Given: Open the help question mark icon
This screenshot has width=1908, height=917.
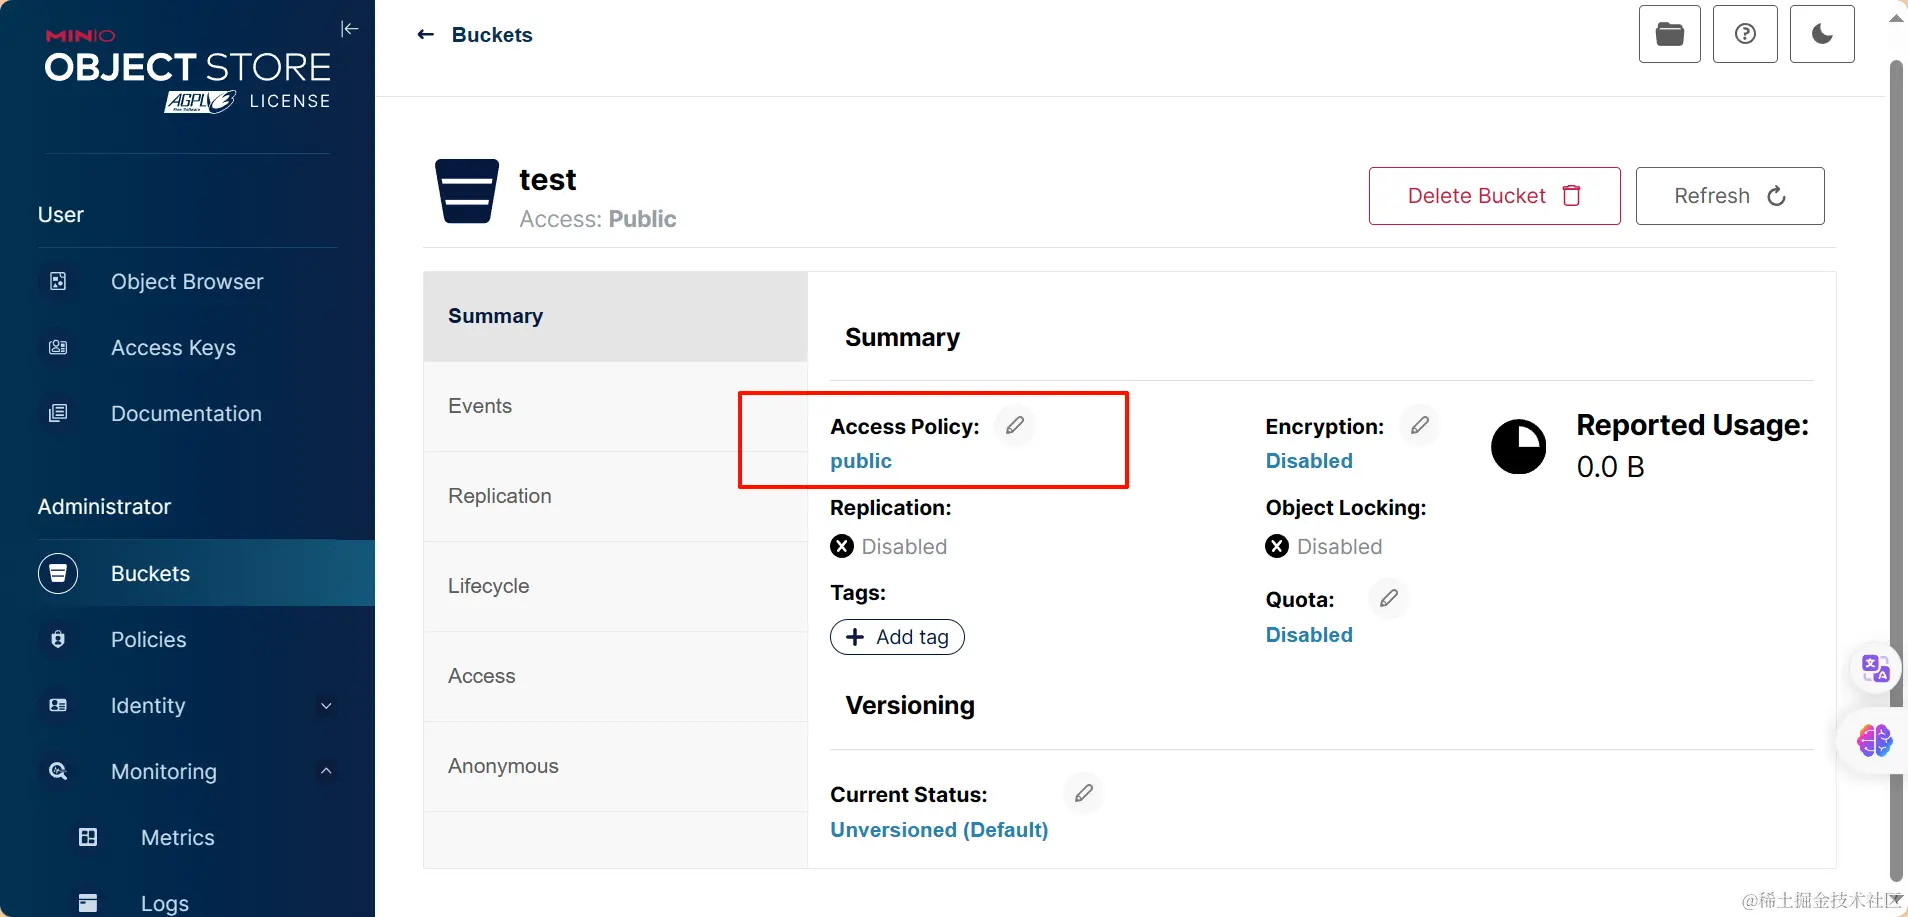Looking at the screenshot, I should (x=1745, y=34).
